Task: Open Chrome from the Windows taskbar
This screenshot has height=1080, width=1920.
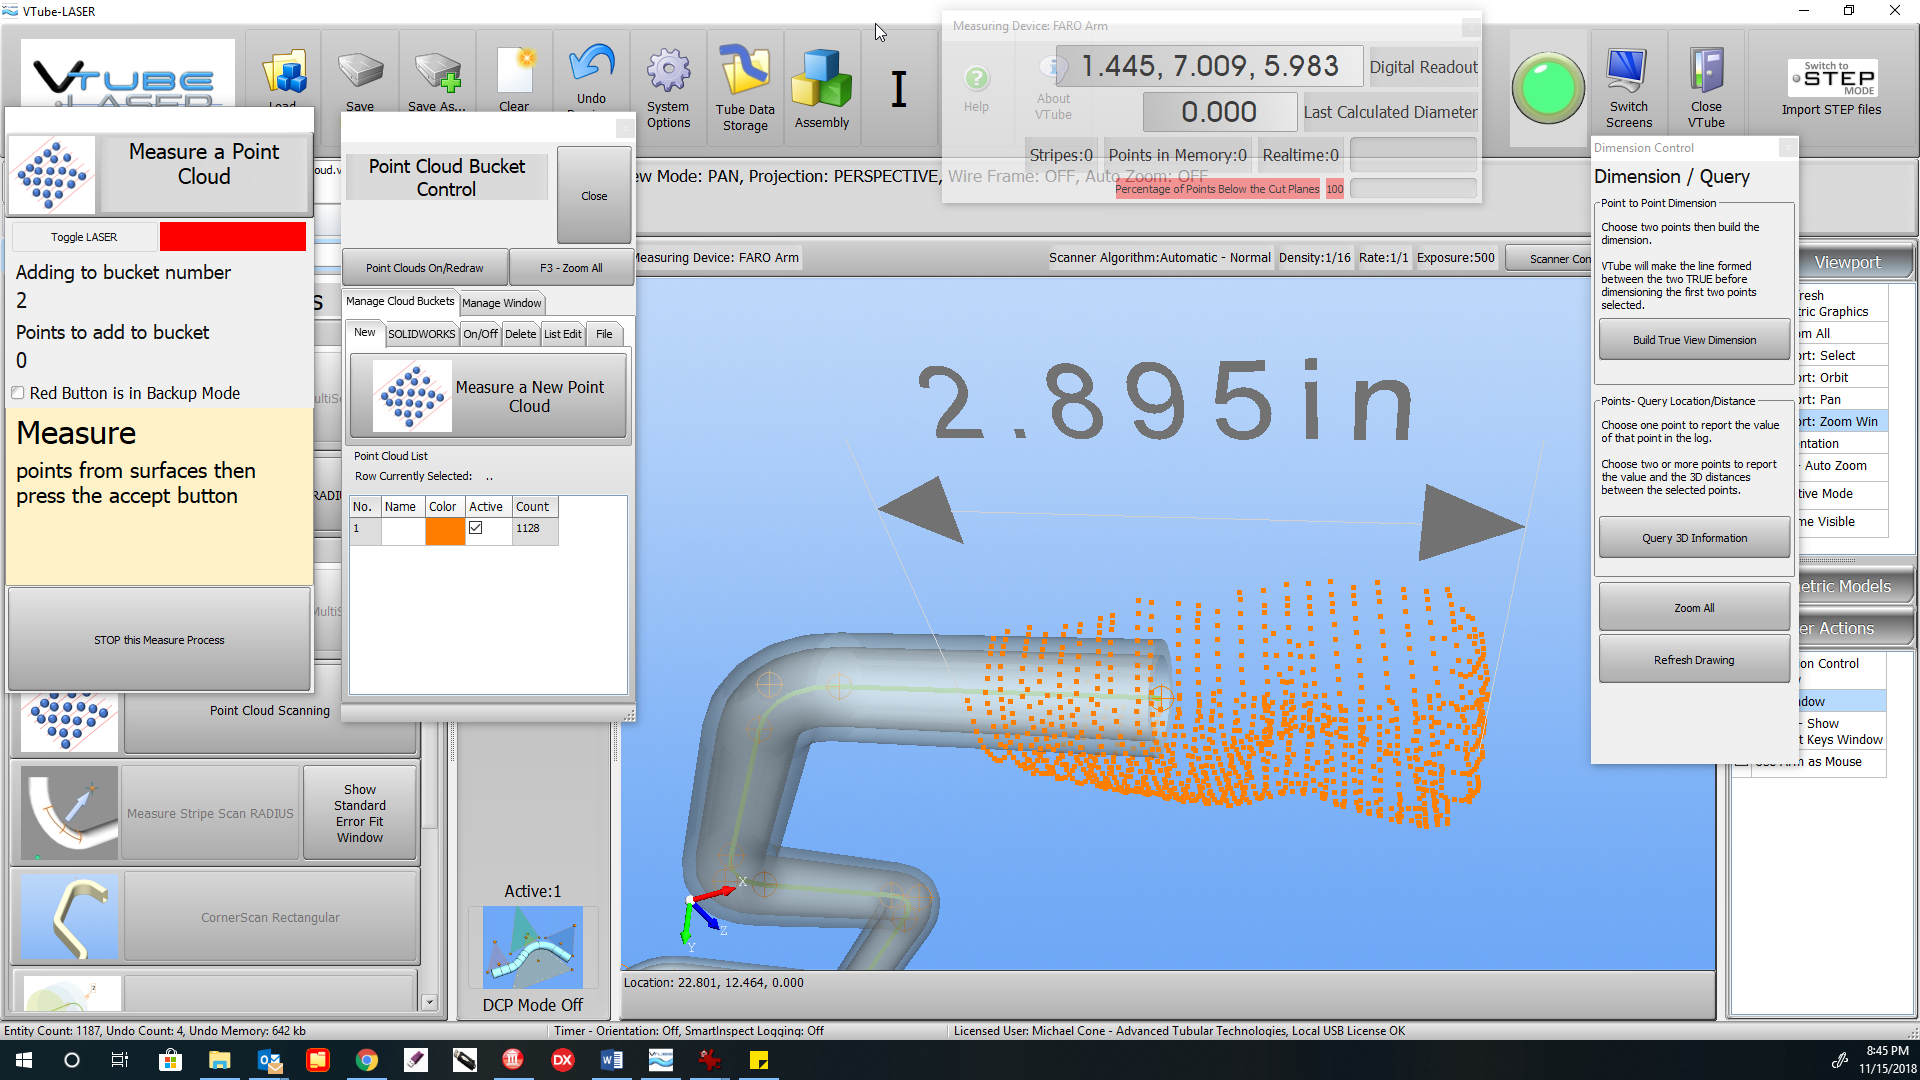Action: (x=367, y=1060)
